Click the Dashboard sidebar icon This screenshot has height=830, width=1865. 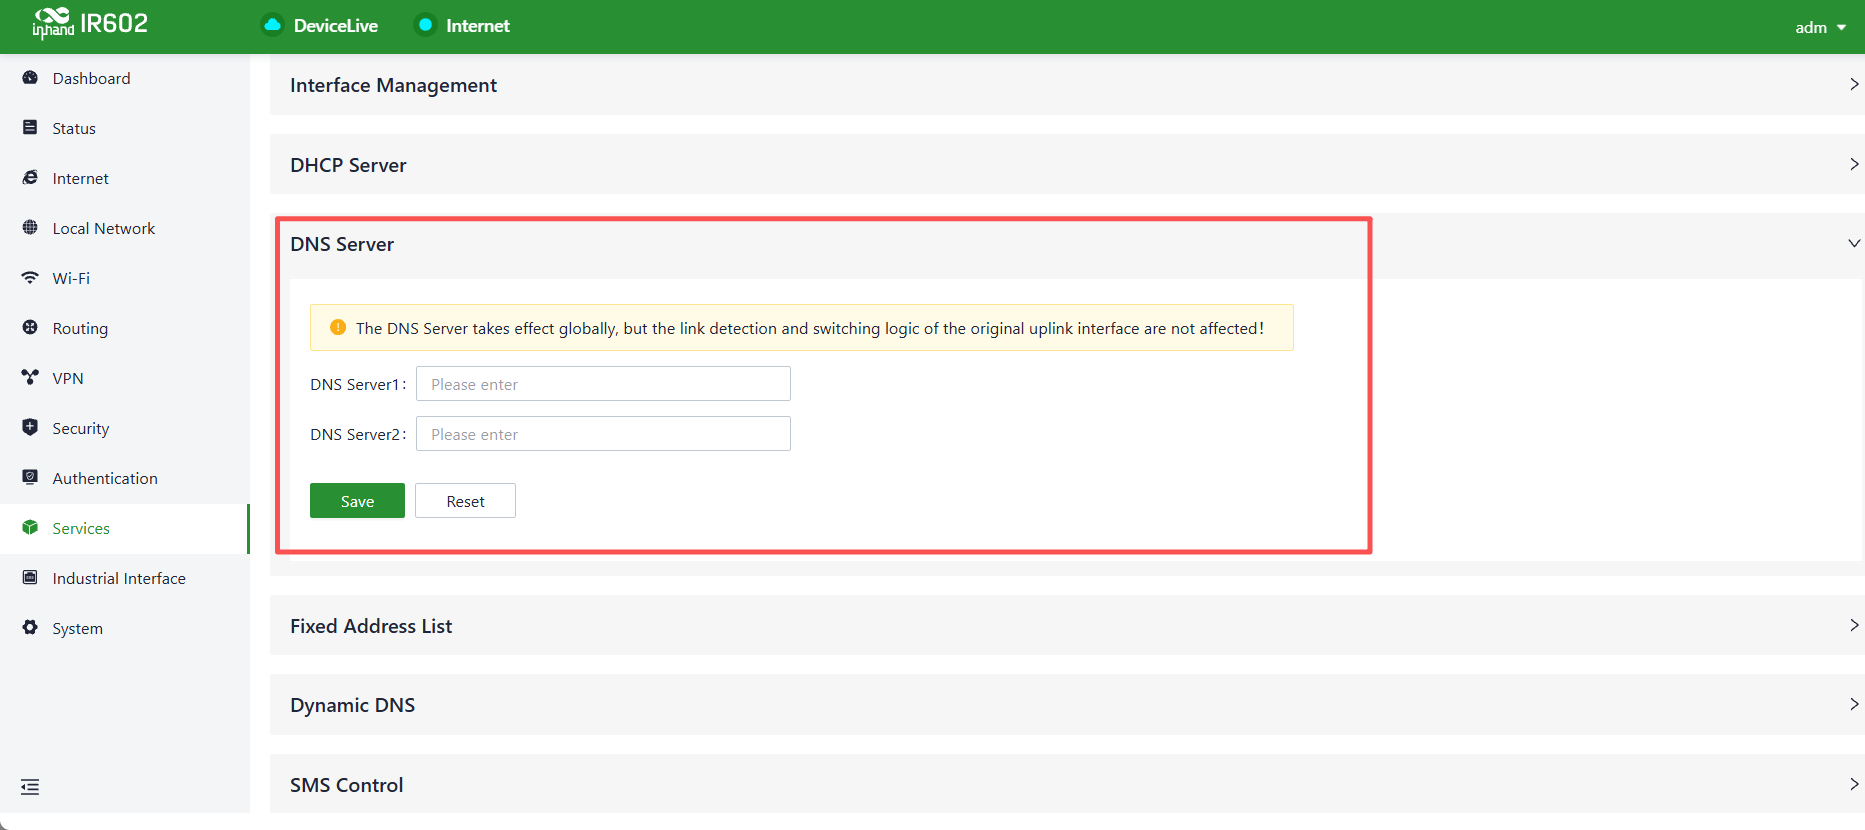coord(30,78)
